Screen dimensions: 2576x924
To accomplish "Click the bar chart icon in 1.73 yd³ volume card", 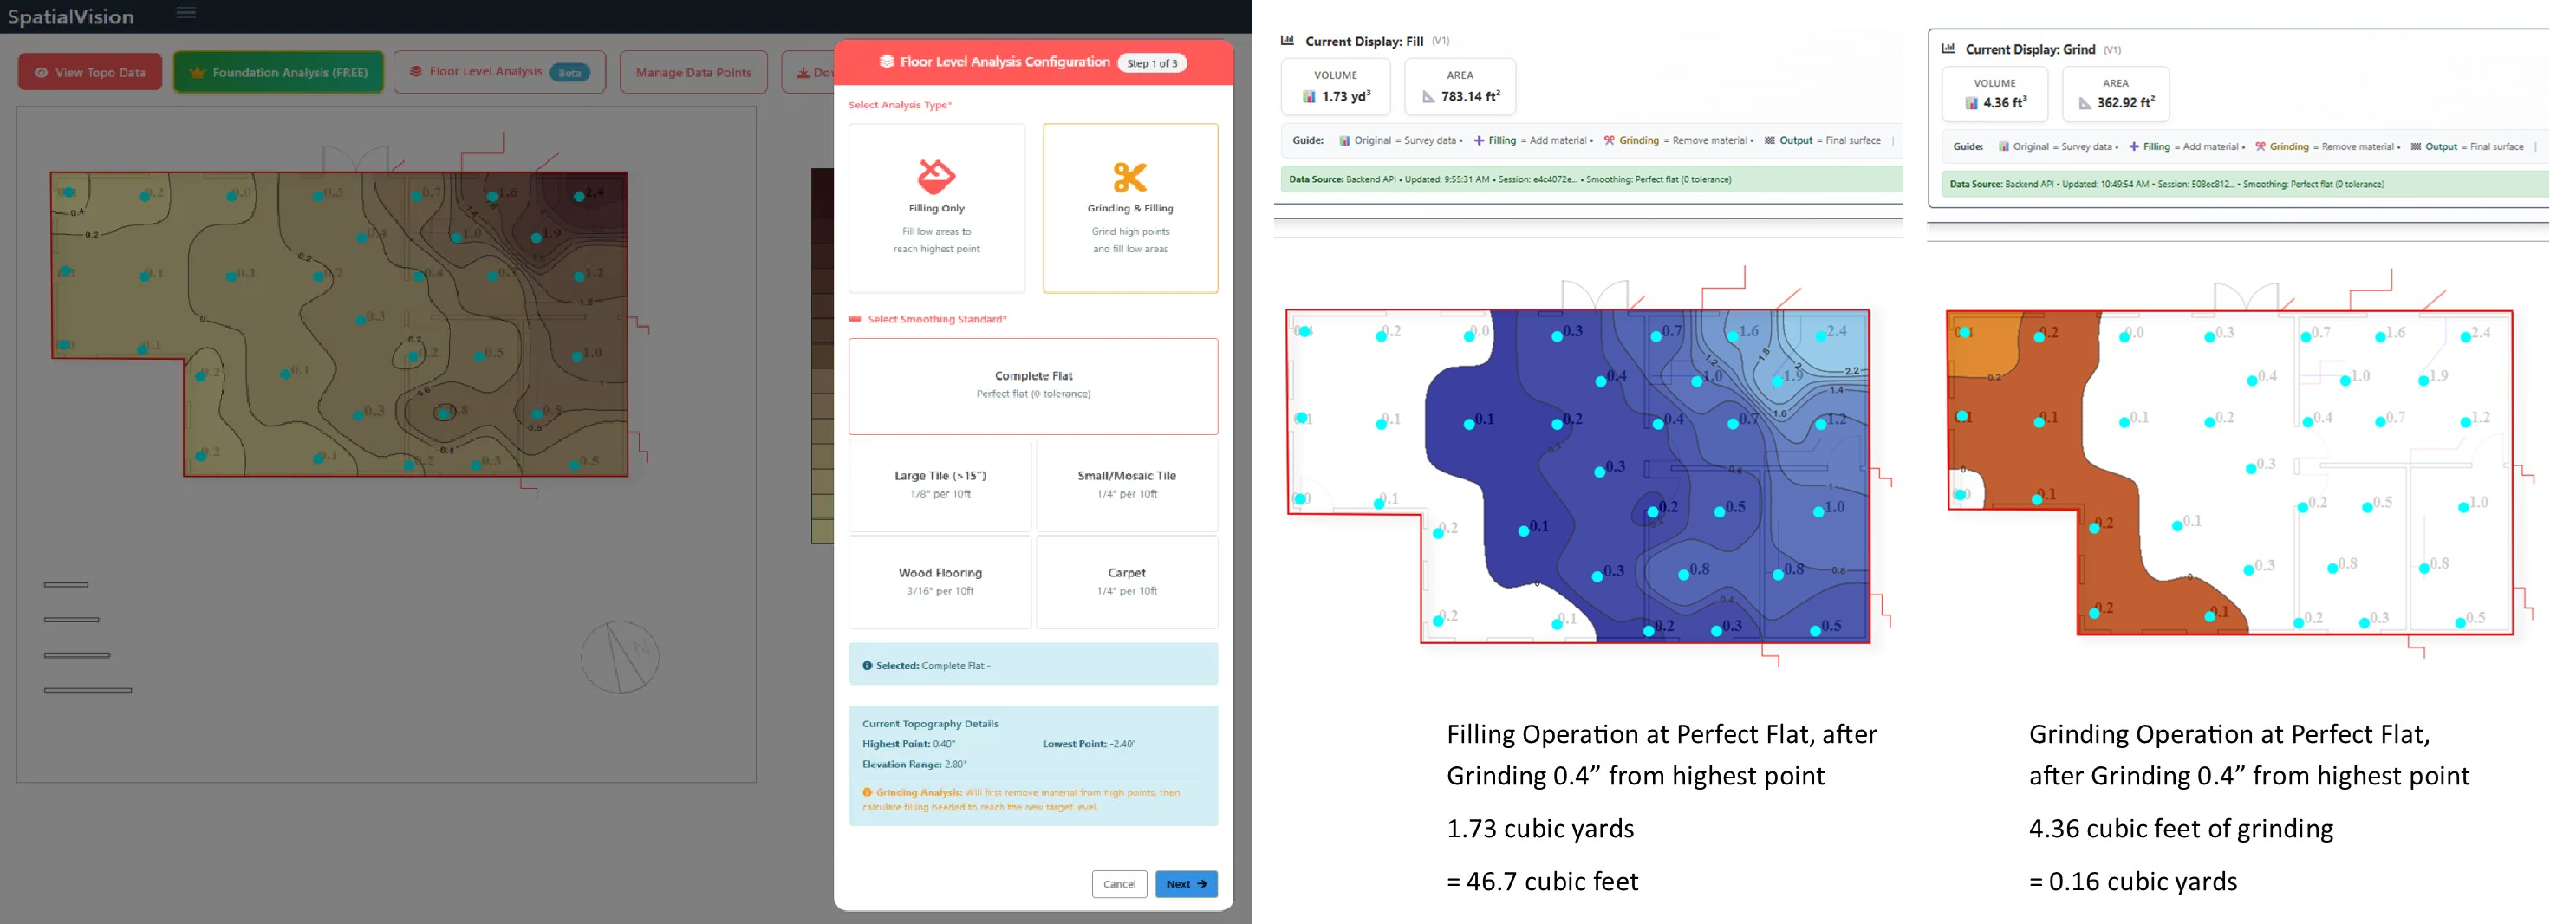I will pyautogui.click(x=1309, y=97).
